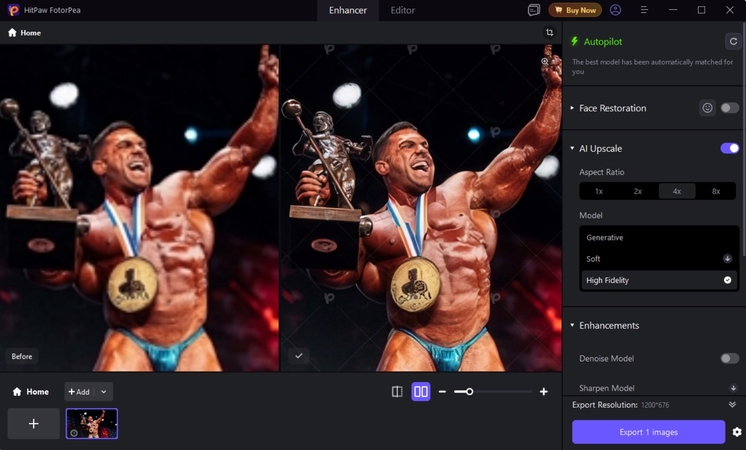
Task: Click the magnifier icon on the enhanced image
Action: click(x=545, y=61)
